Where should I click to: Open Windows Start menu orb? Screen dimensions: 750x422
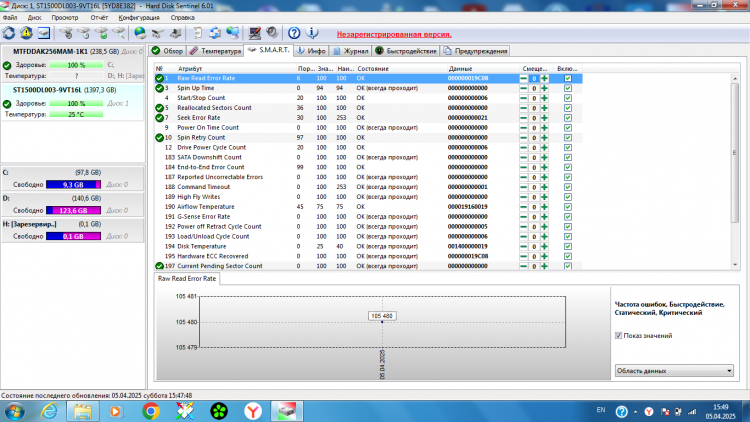tap(14, 411)
